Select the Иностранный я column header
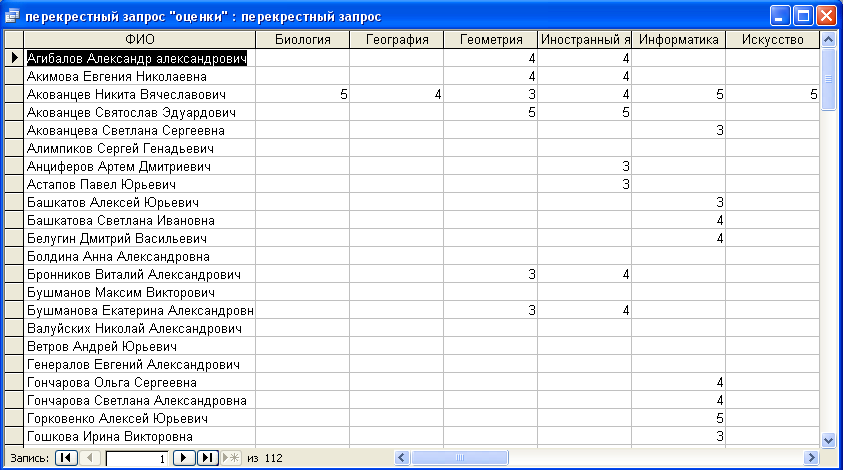The image size is (844, 470). 585,39
